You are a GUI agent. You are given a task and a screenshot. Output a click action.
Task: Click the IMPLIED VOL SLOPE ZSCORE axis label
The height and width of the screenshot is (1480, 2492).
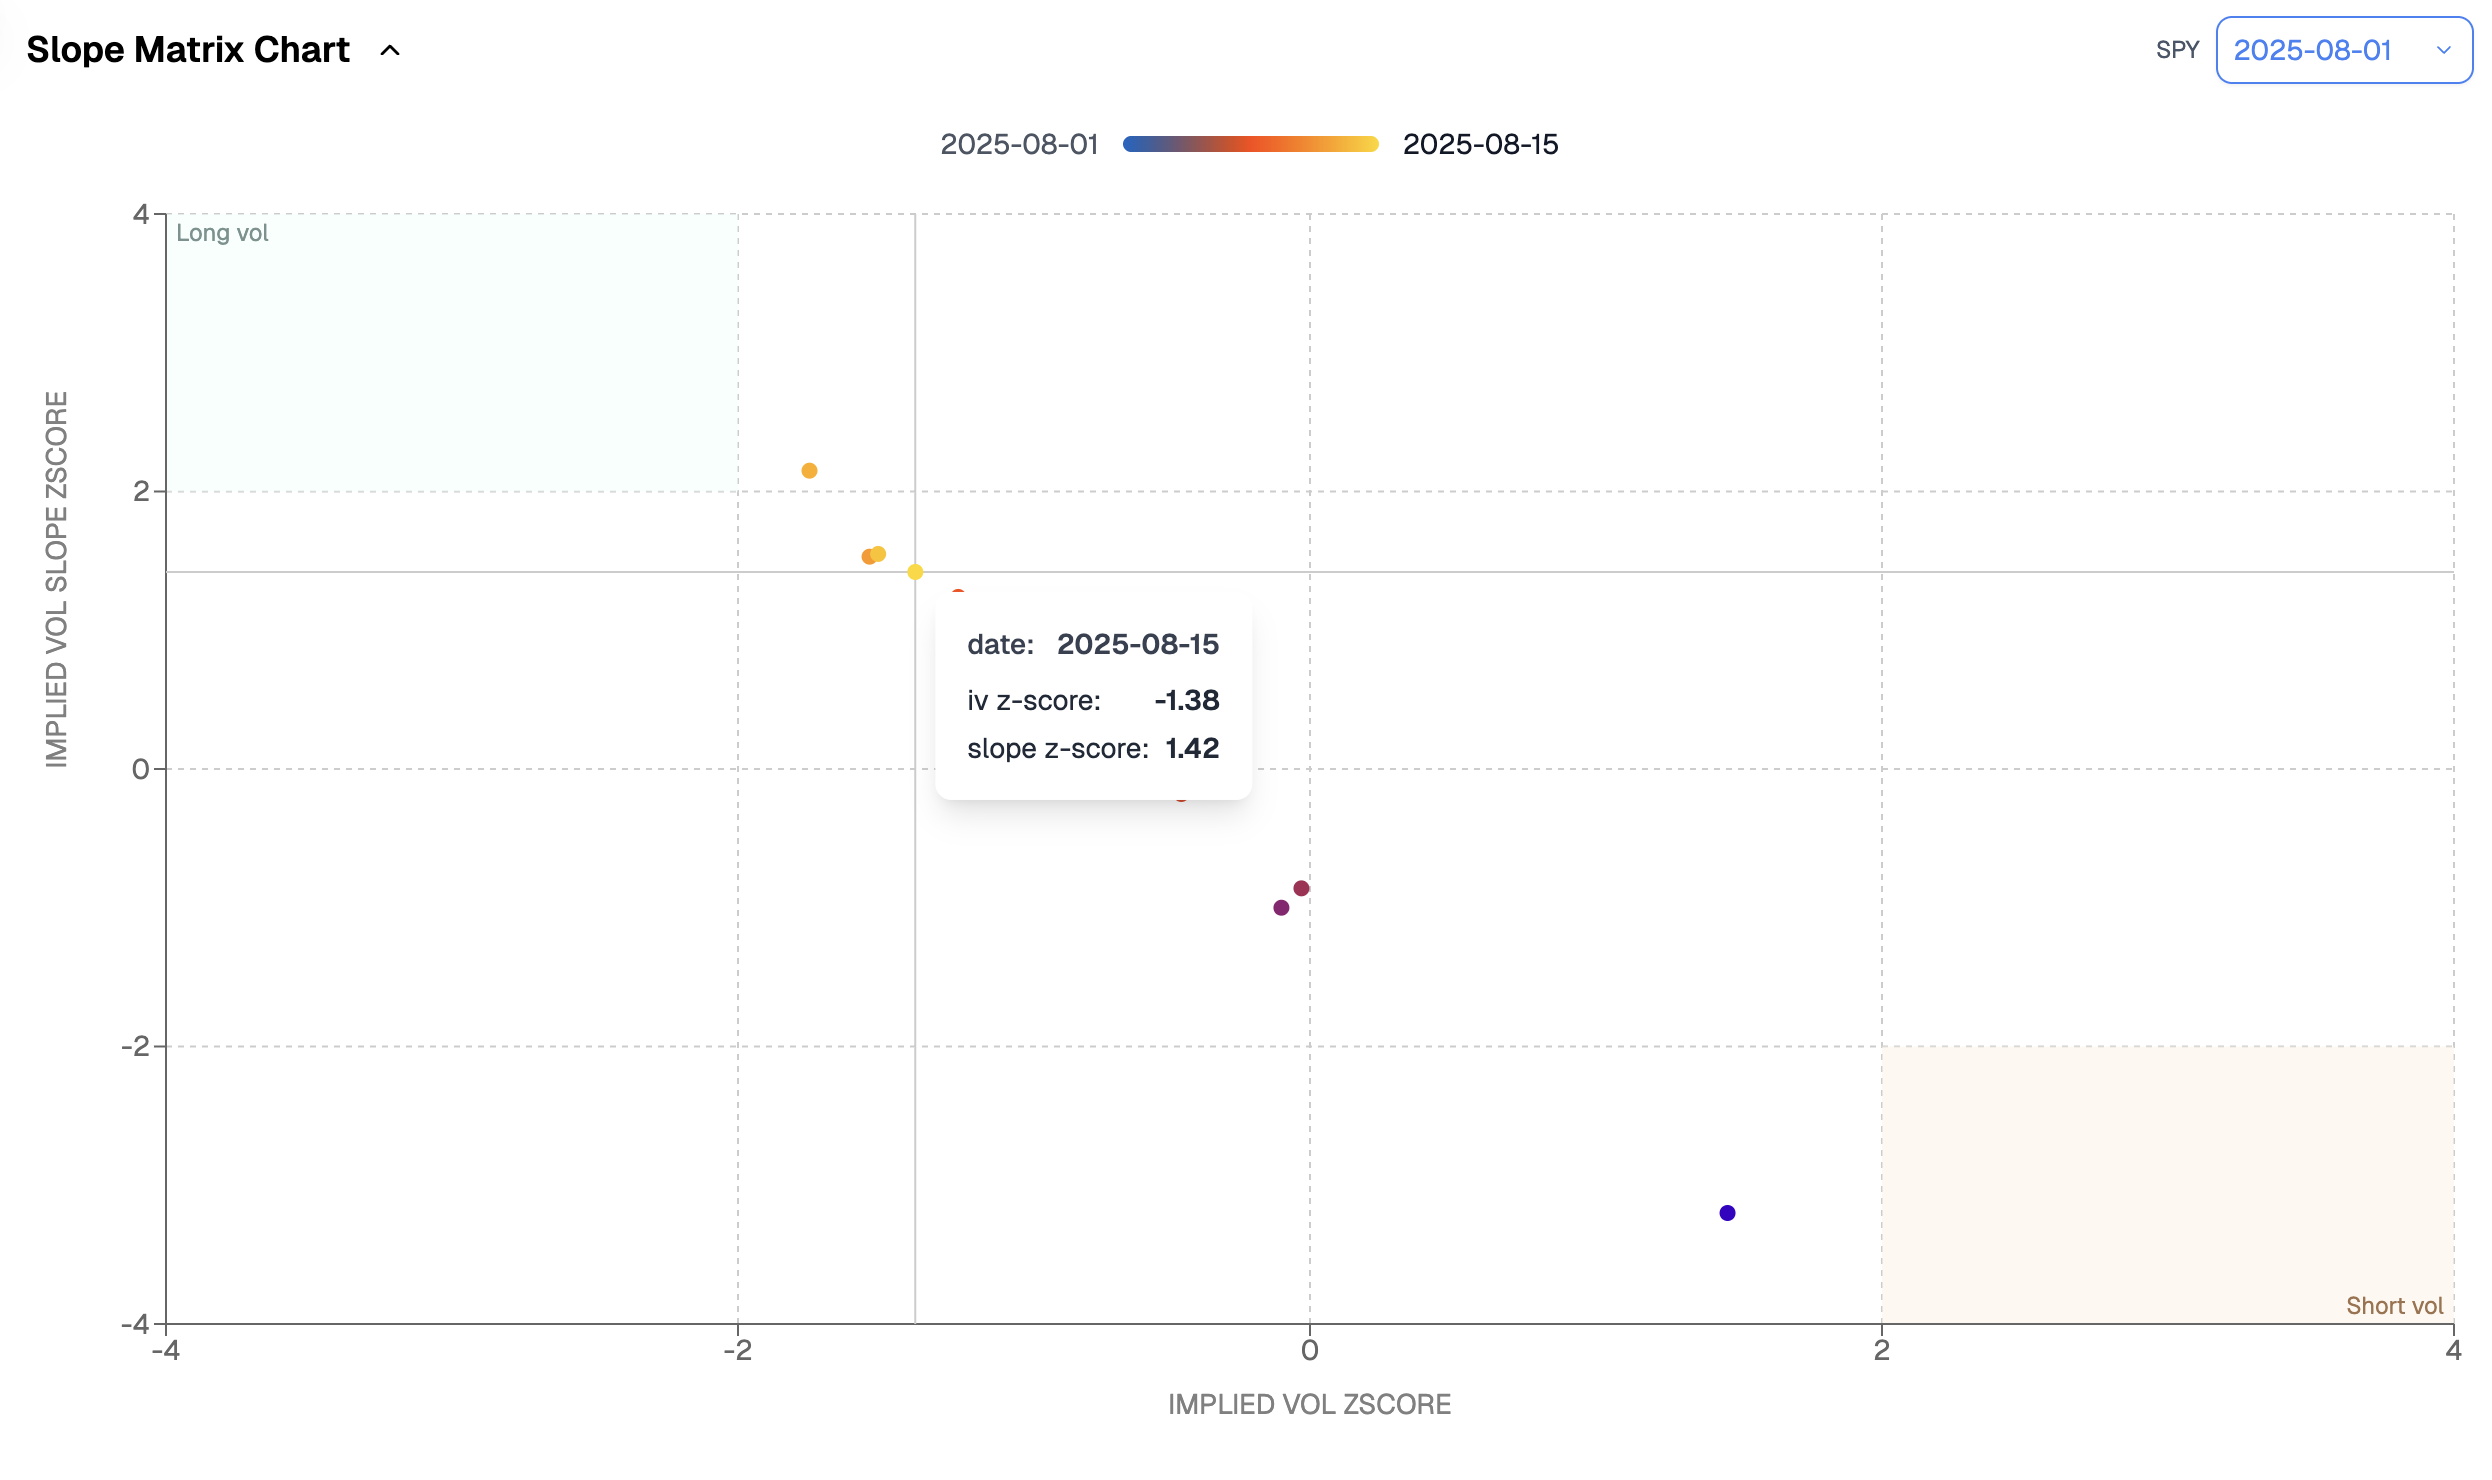(57, 579)
